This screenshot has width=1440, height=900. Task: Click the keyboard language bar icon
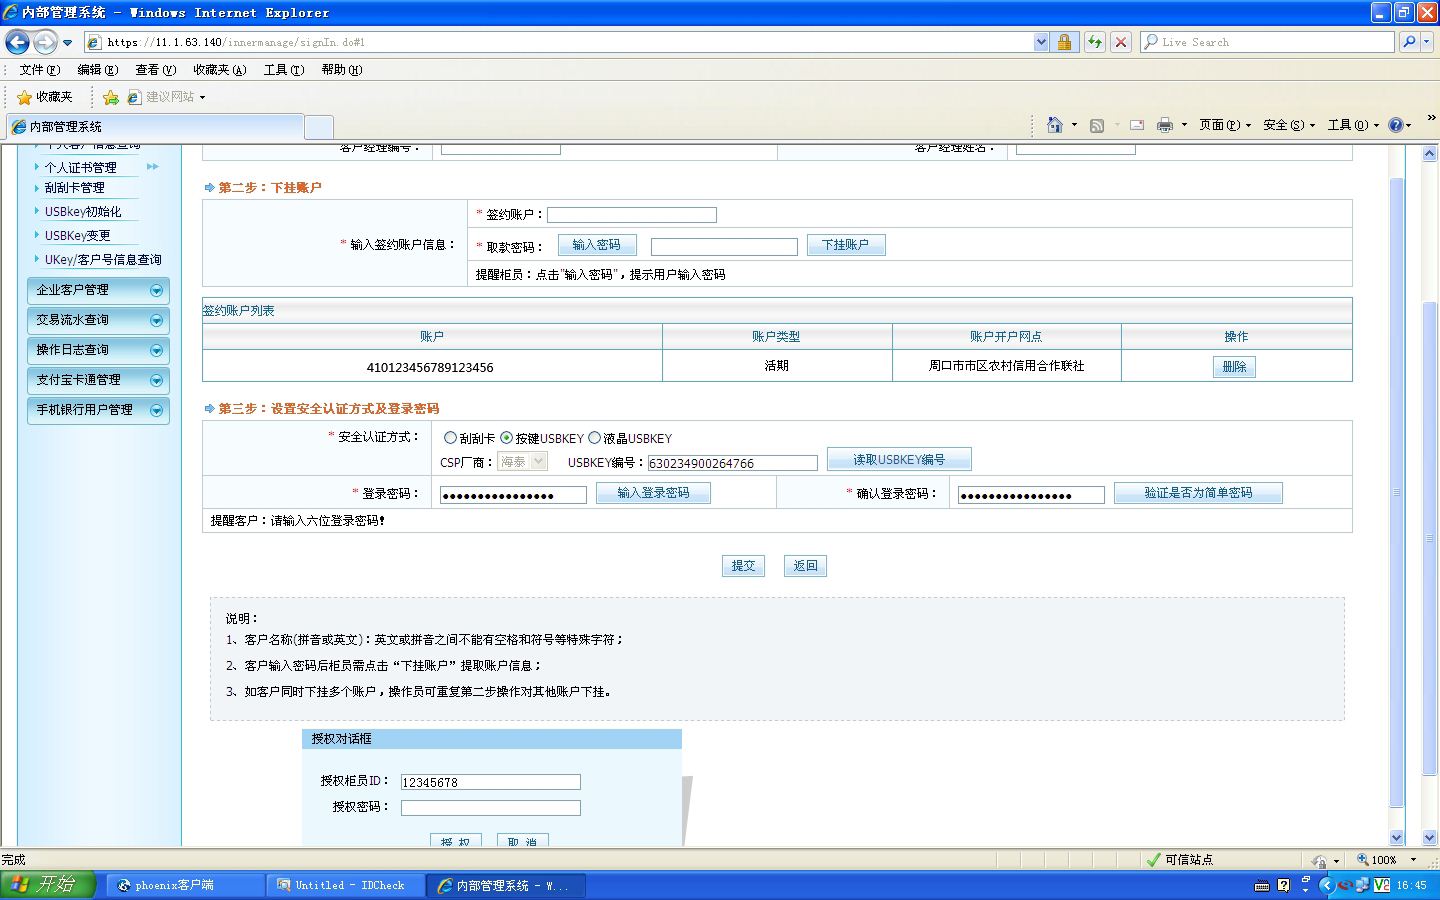(x=1262, y=886)
